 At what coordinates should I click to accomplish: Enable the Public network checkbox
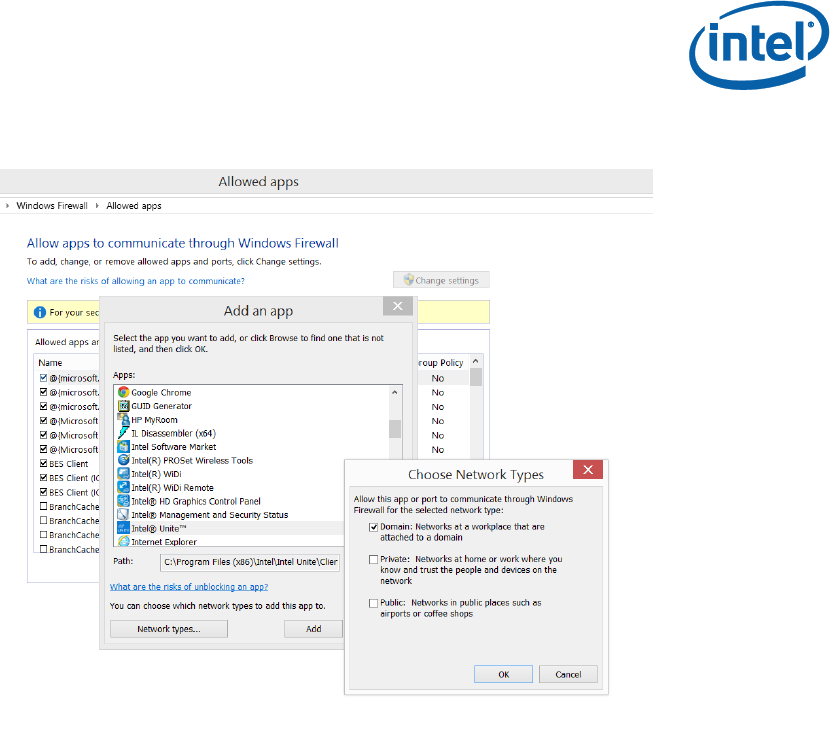(x=374, y=603)
